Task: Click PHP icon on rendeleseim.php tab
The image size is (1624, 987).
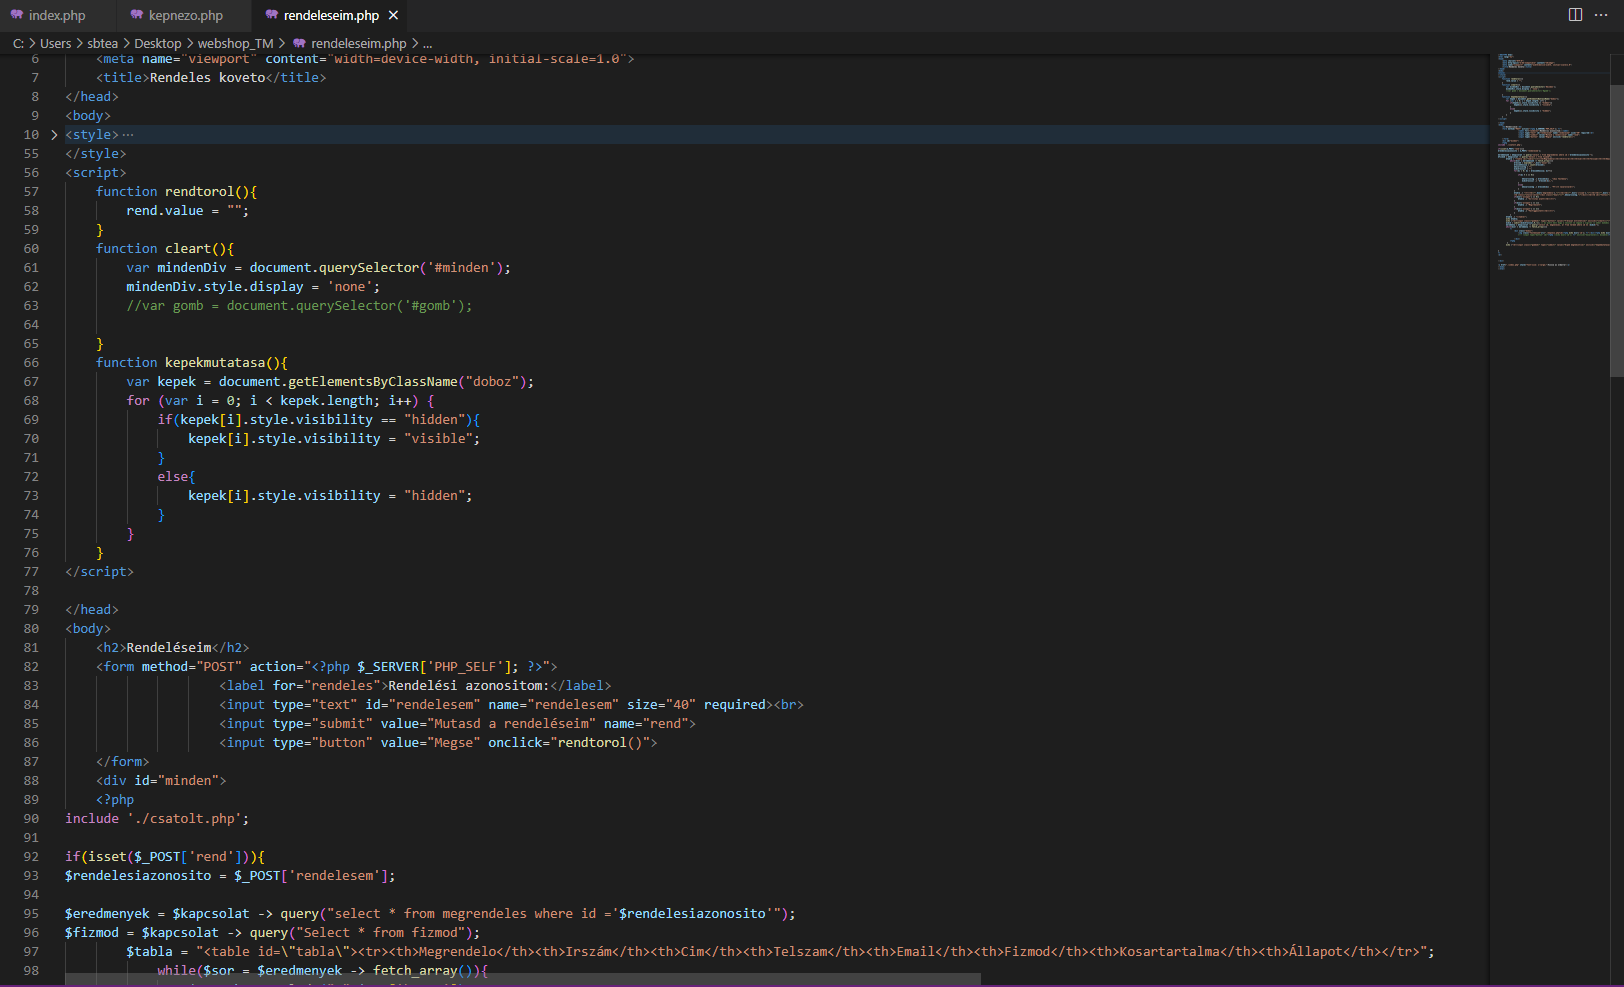Action: pos(271,15)
